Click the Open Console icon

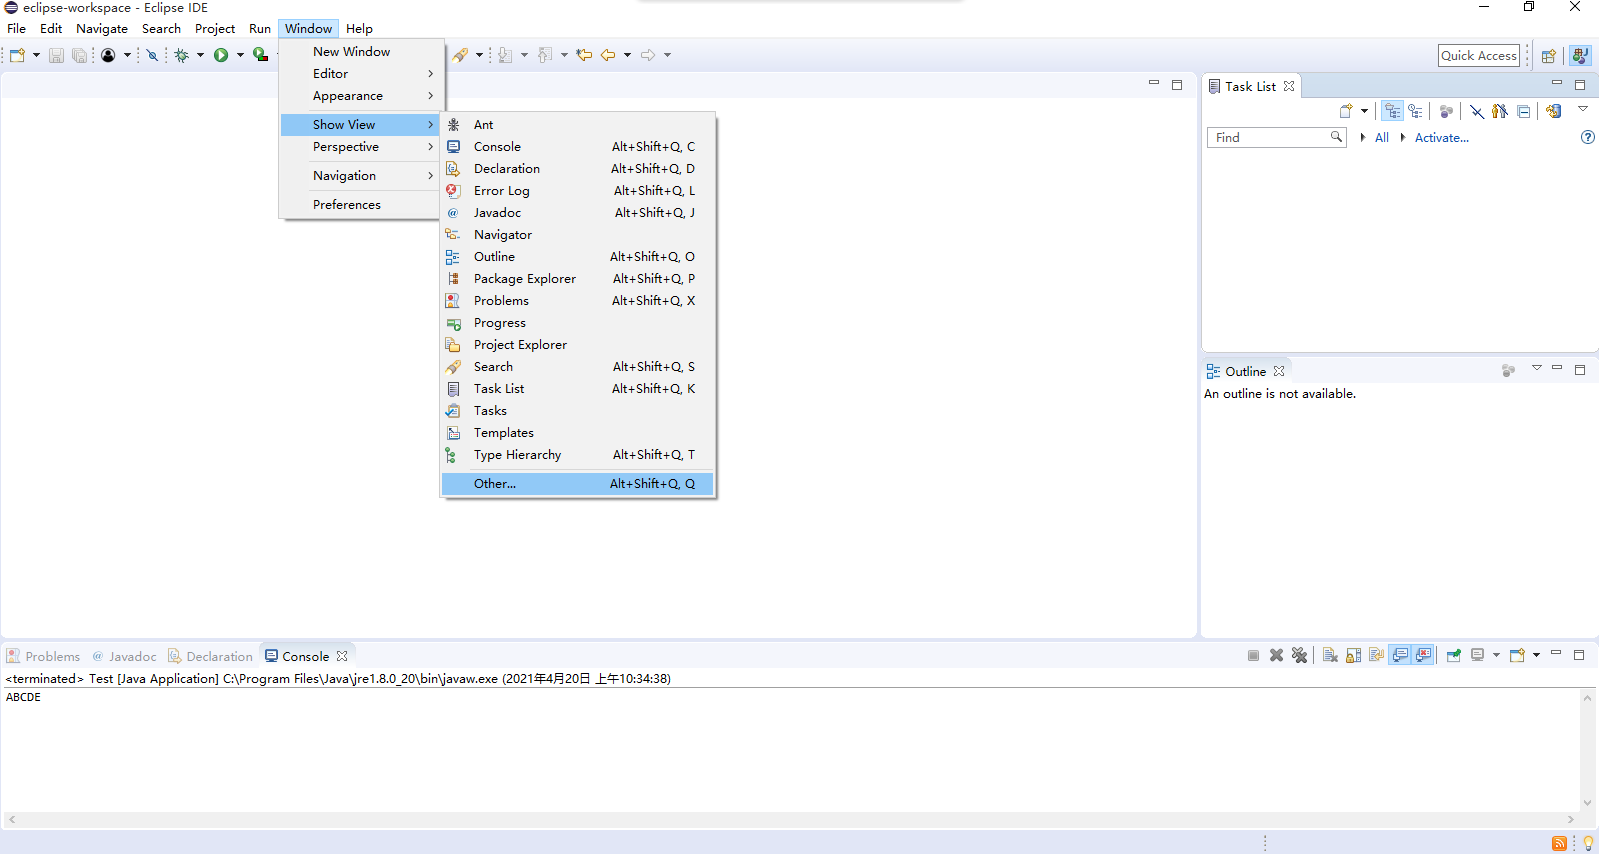(x=1518, y=655)
